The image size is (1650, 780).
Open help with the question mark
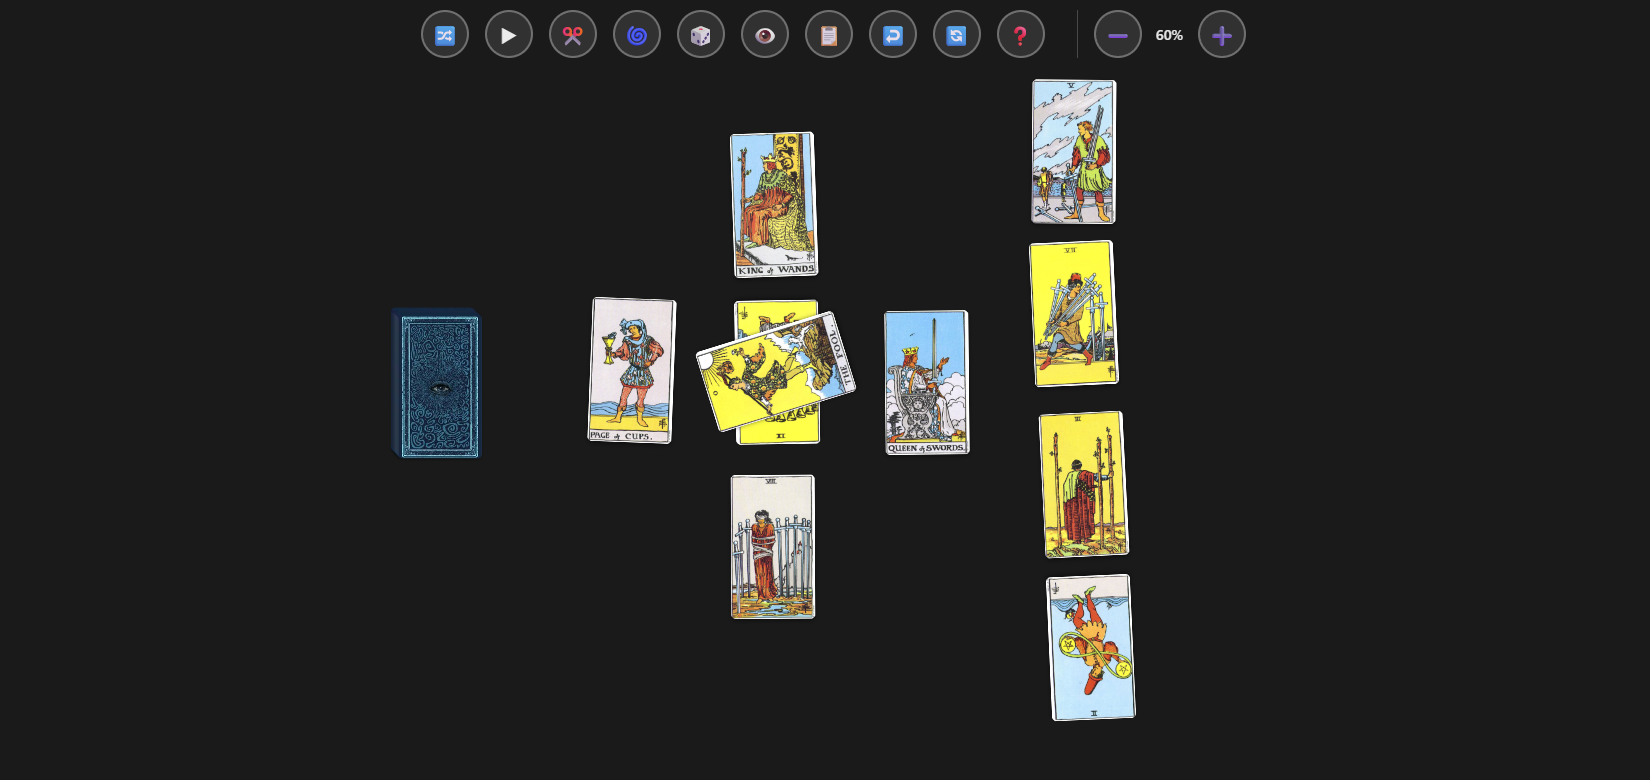tap(1021, 35)
